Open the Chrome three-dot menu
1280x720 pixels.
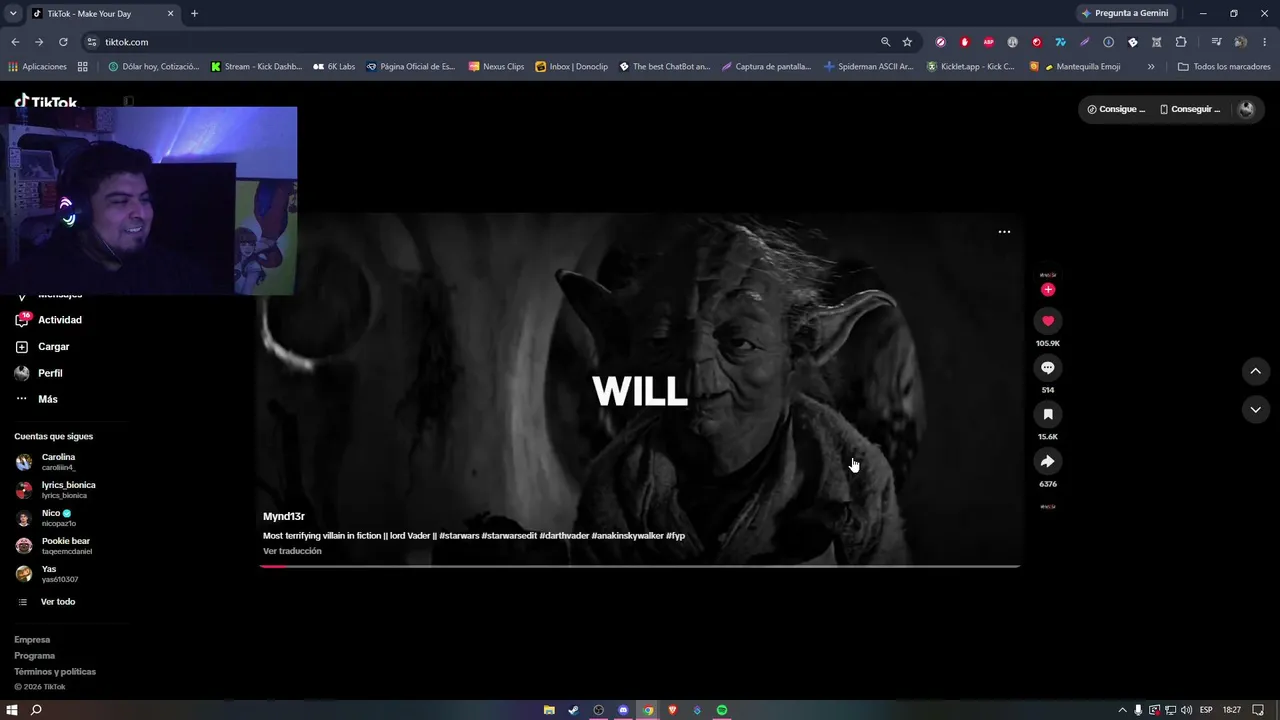(x=1264, y=42)
